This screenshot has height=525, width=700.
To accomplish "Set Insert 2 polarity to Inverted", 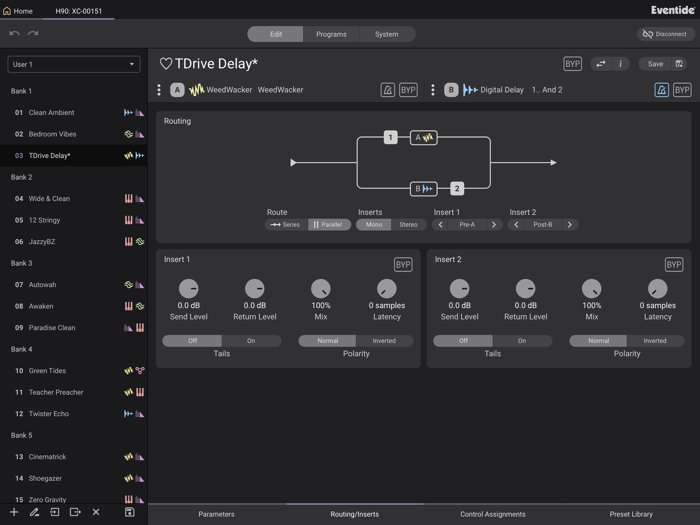I will coord(655,341).
